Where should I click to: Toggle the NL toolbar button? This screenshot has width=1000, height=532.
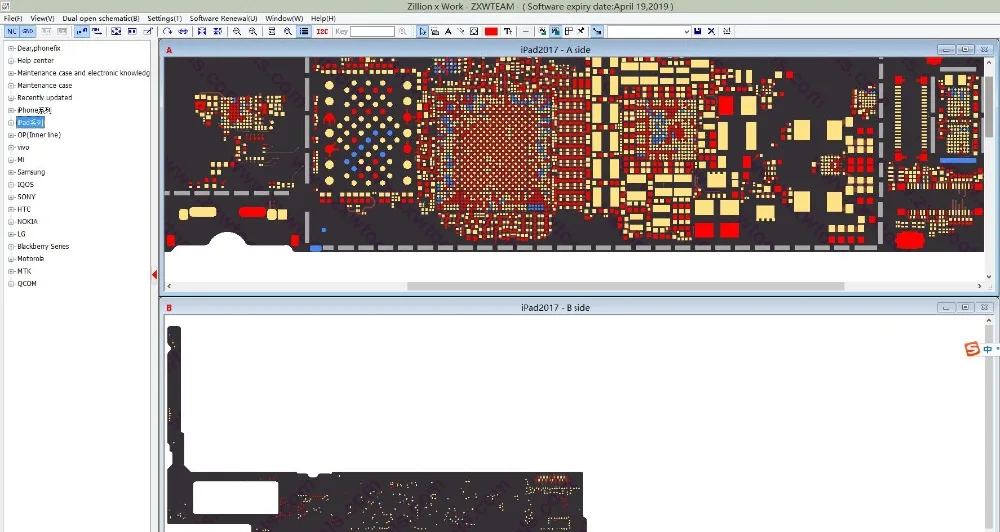point(12,31)
